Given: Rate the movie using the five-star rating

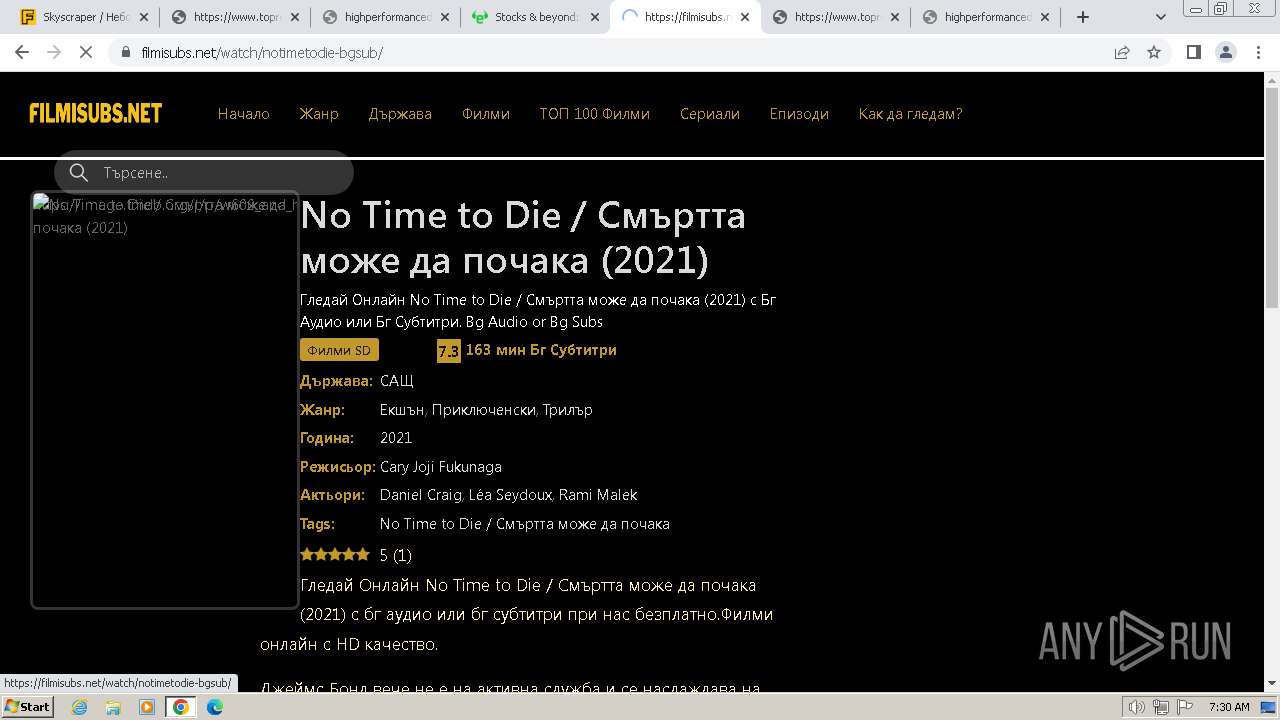Looking at the screenshot, I should 335,554.
